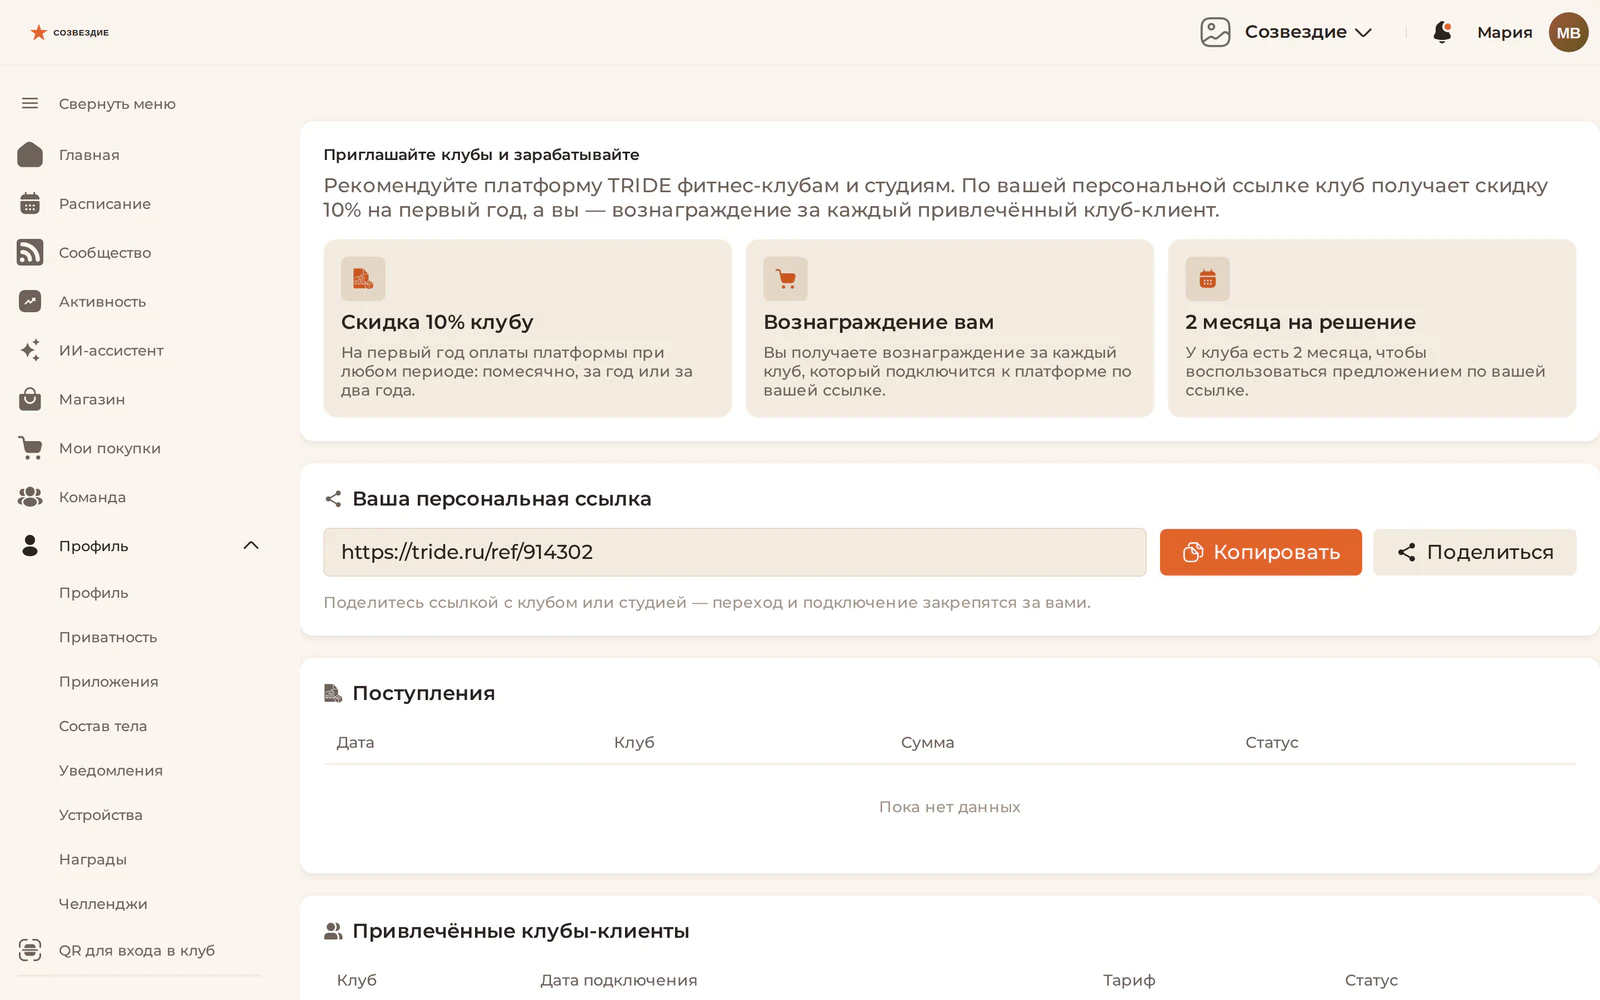Click the Вознаграждение вам cart icon
The width and height of the screenshot is (1600, 1000).
785,279
